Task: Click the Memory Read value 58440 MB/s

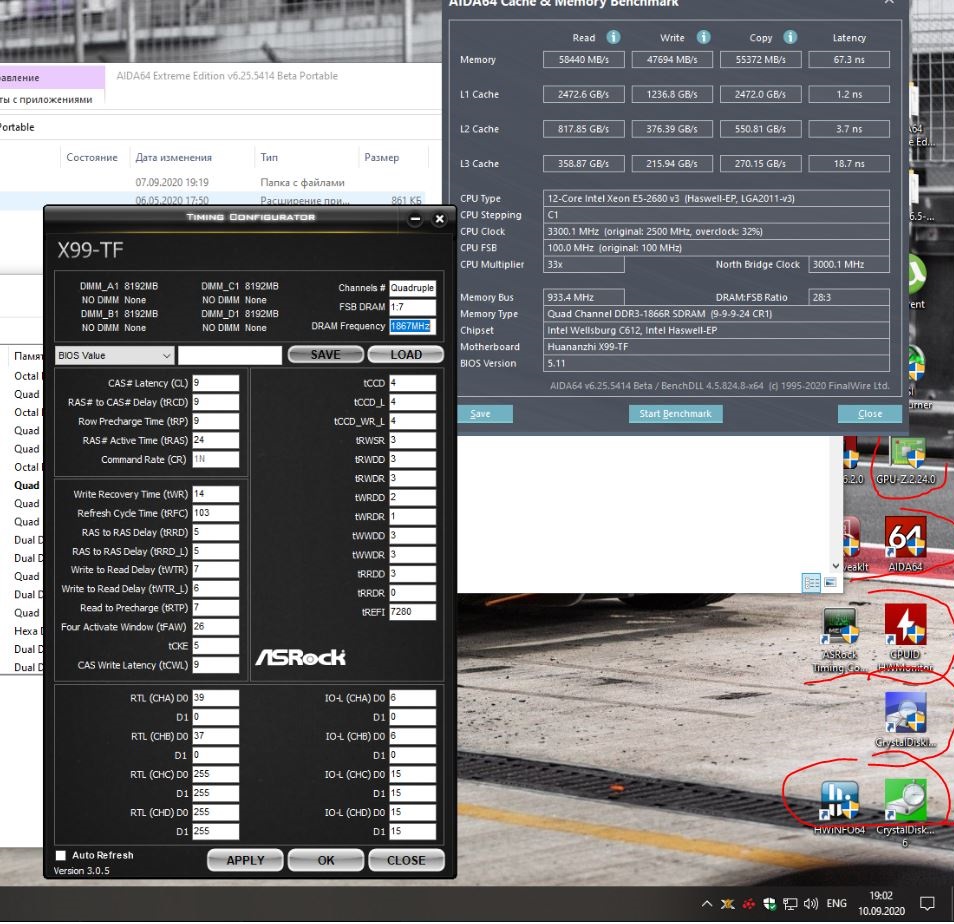Action: click(583, 60)
